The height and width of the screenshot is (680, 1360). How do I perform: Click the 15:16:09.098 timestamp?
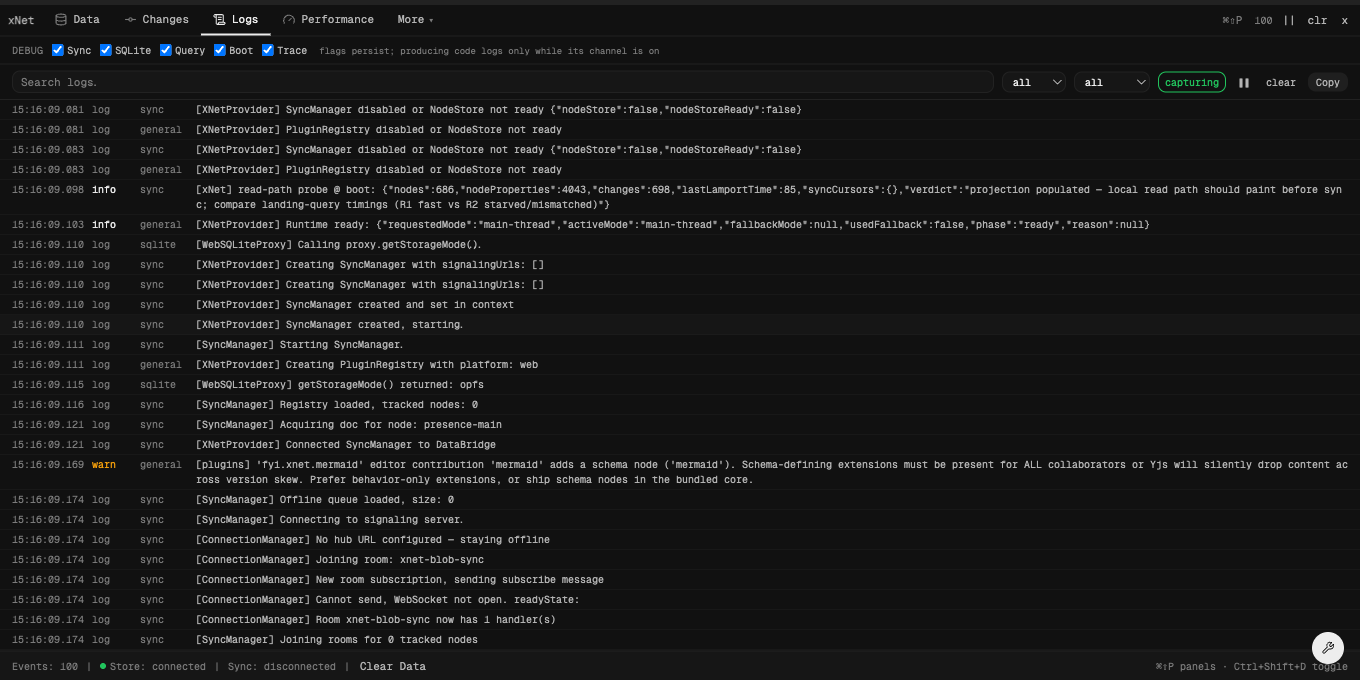coord(48,190)
